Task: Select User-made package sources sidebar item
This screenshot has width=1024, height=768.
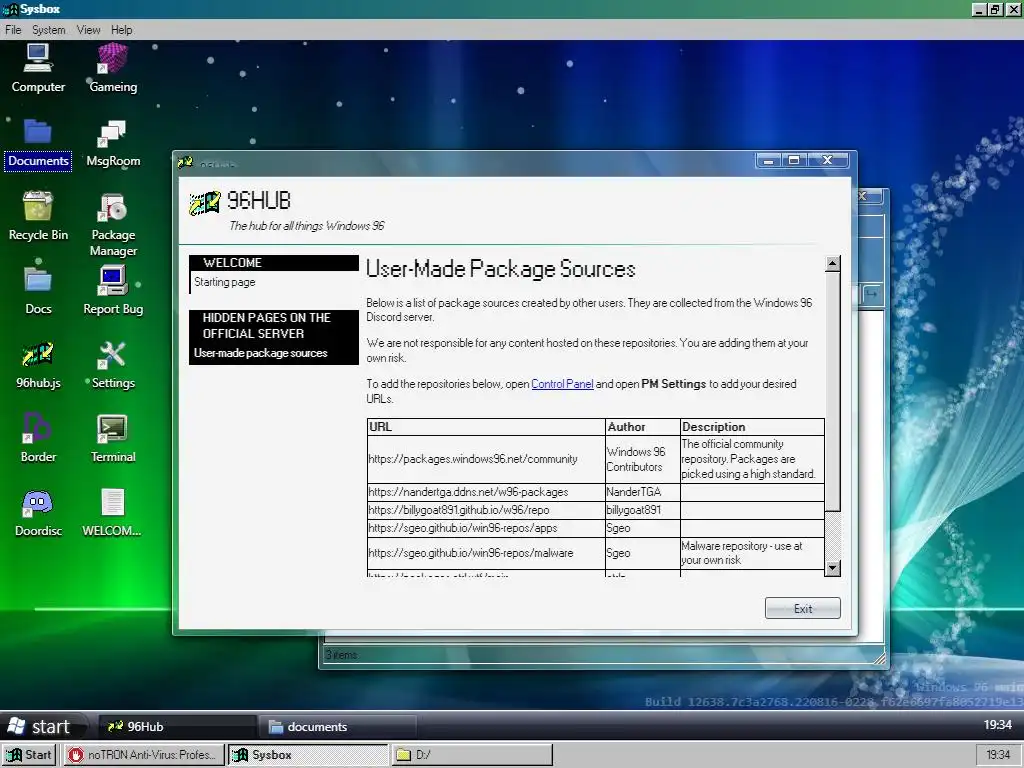Action: (x=261, y=353)
